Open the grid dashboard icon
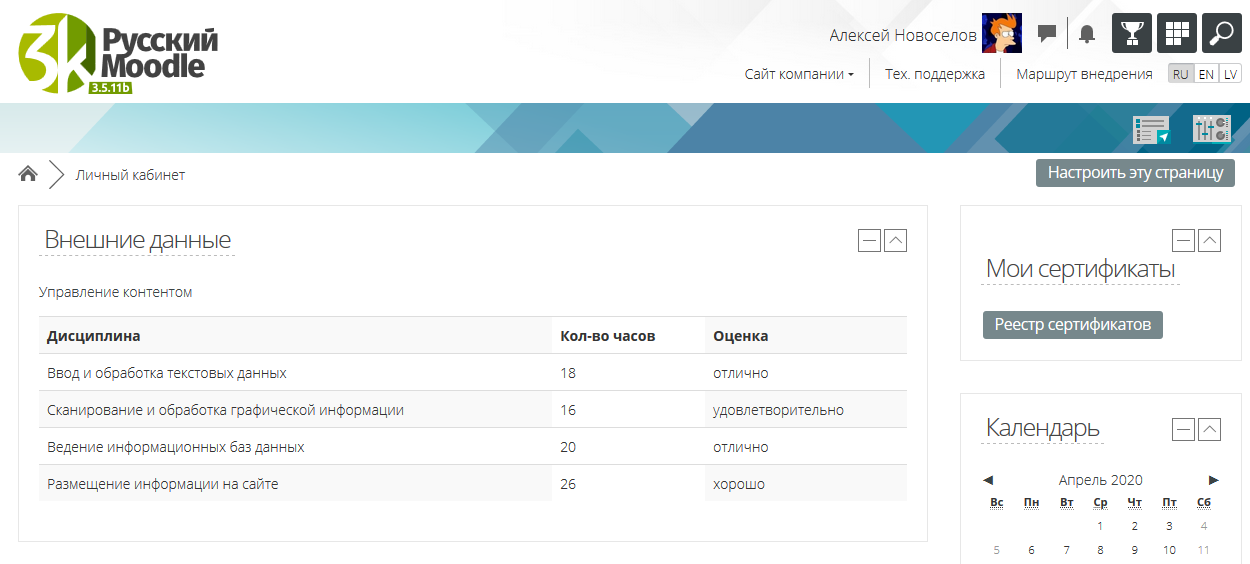 [1177, 33]
